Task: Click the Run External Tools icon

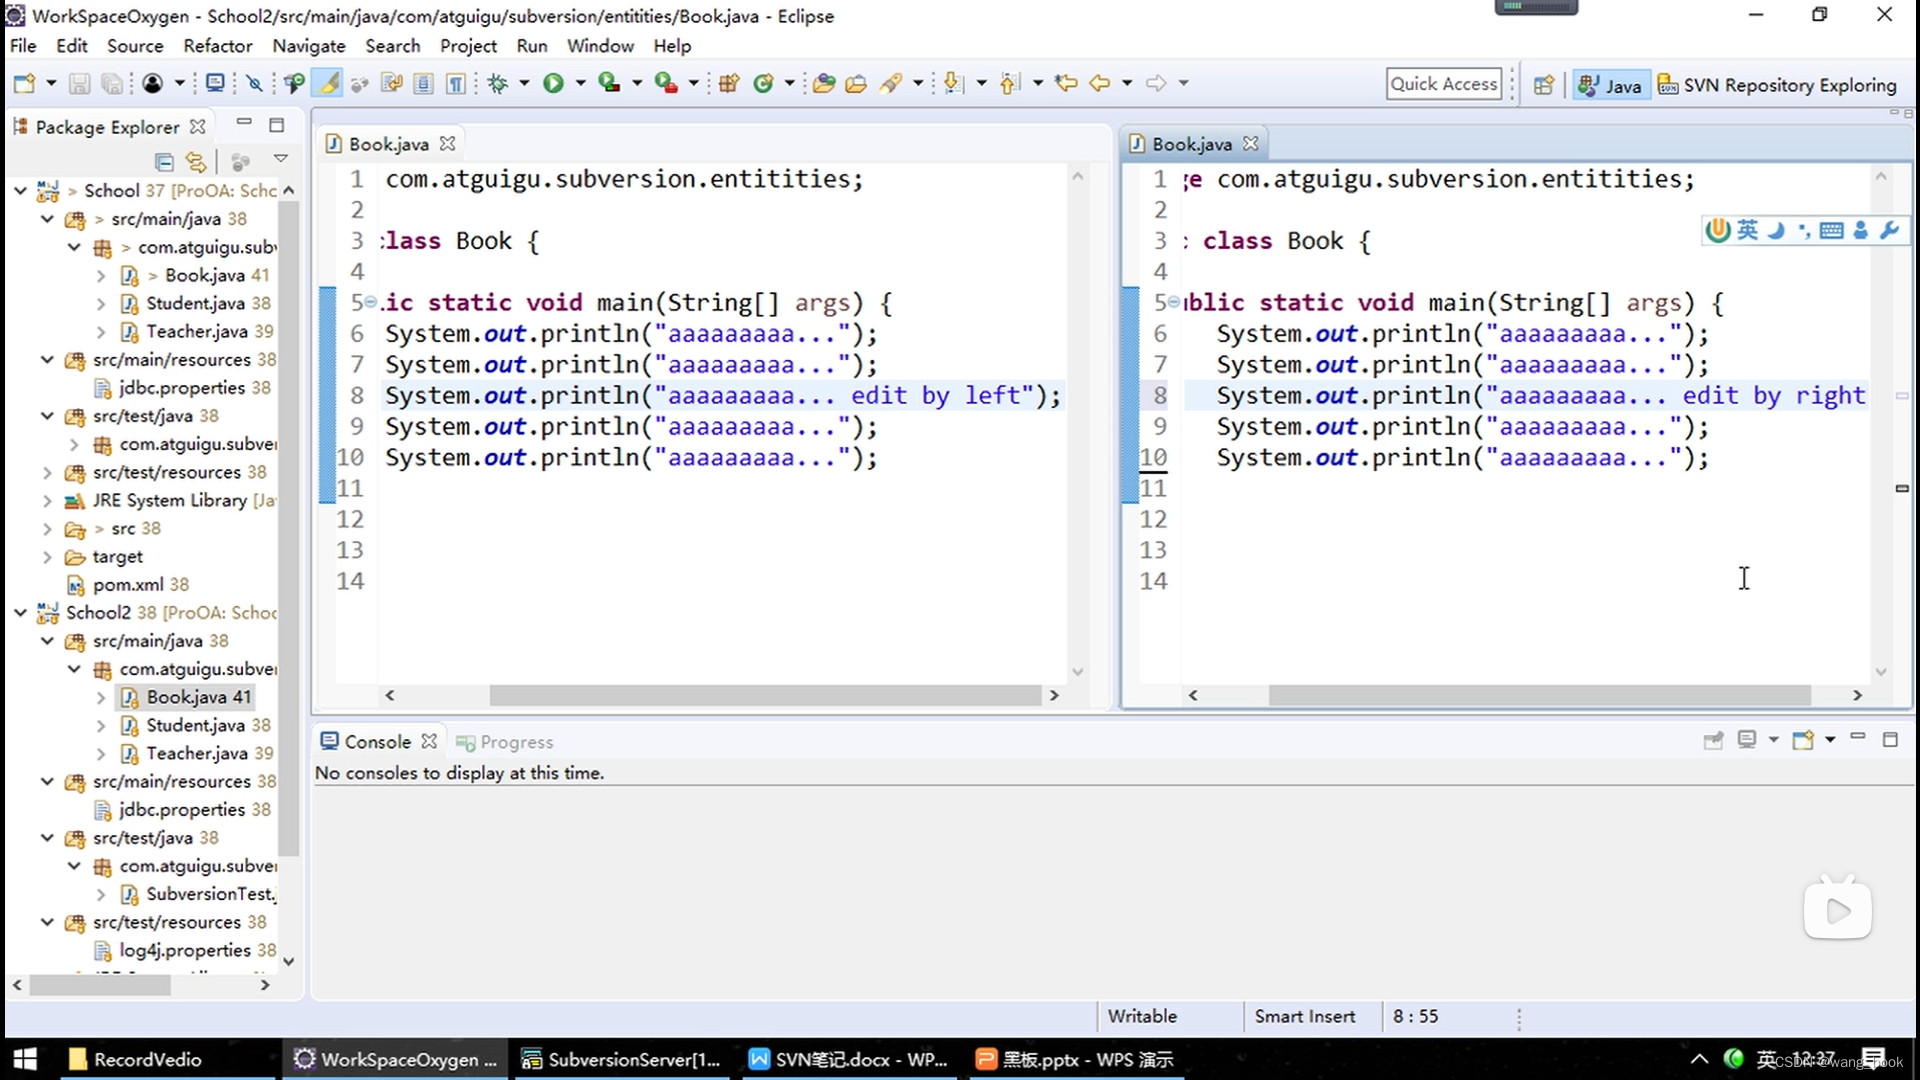Action: (x=666, y=84)
